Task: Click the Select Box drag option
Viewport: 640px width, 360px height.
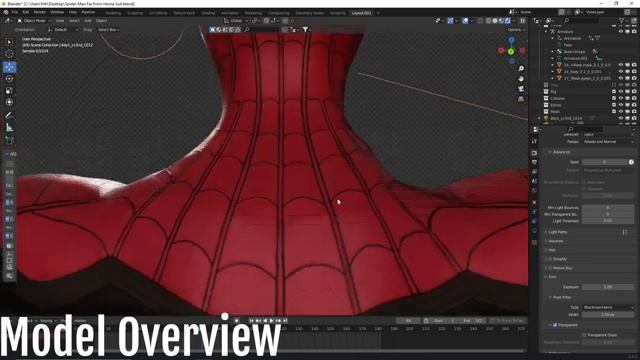Action: (x=108, y=30)
